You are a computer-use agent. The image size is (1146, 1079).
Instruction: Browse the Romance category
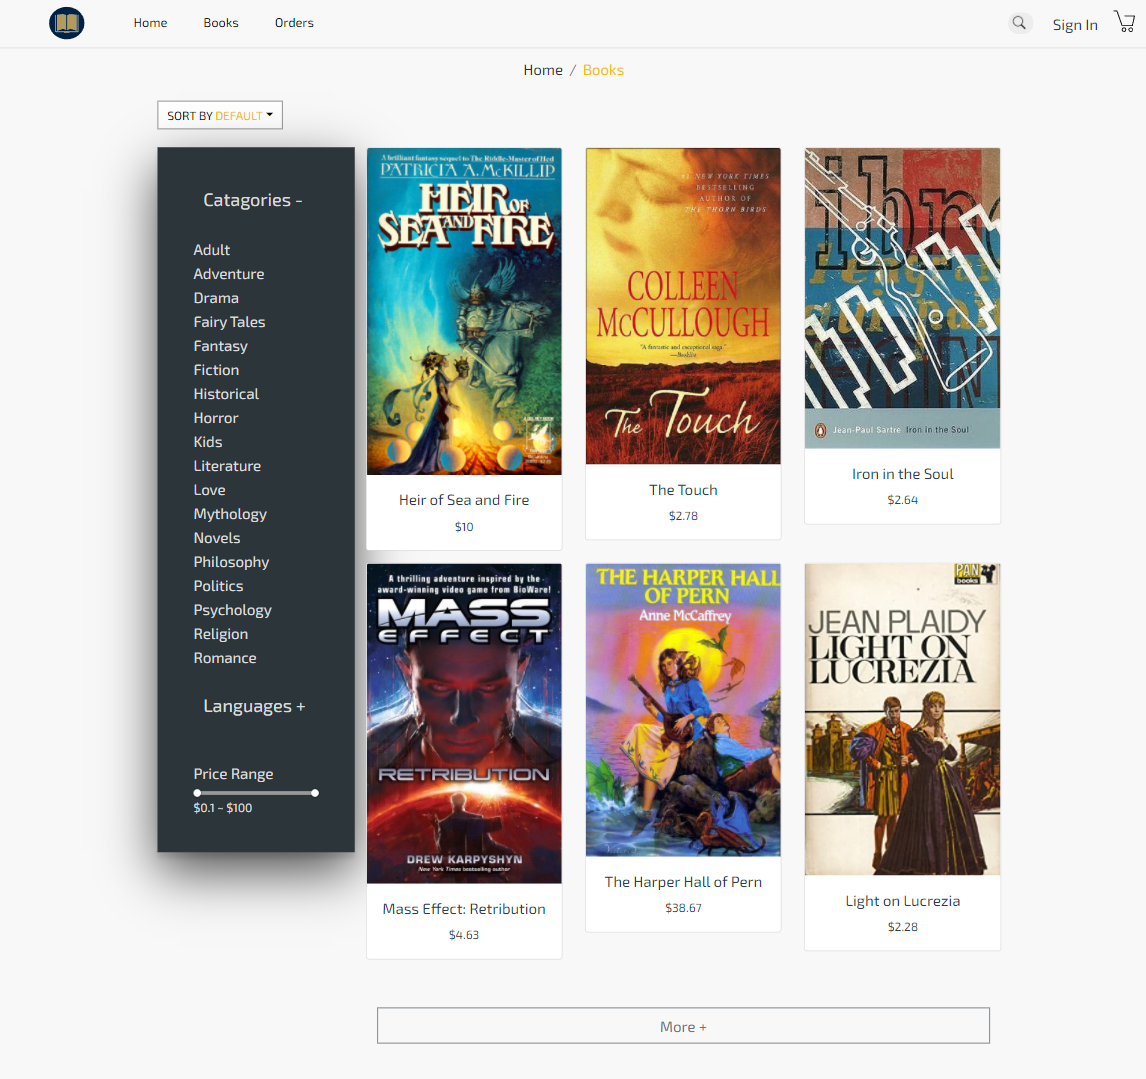(x=224, y=658)
